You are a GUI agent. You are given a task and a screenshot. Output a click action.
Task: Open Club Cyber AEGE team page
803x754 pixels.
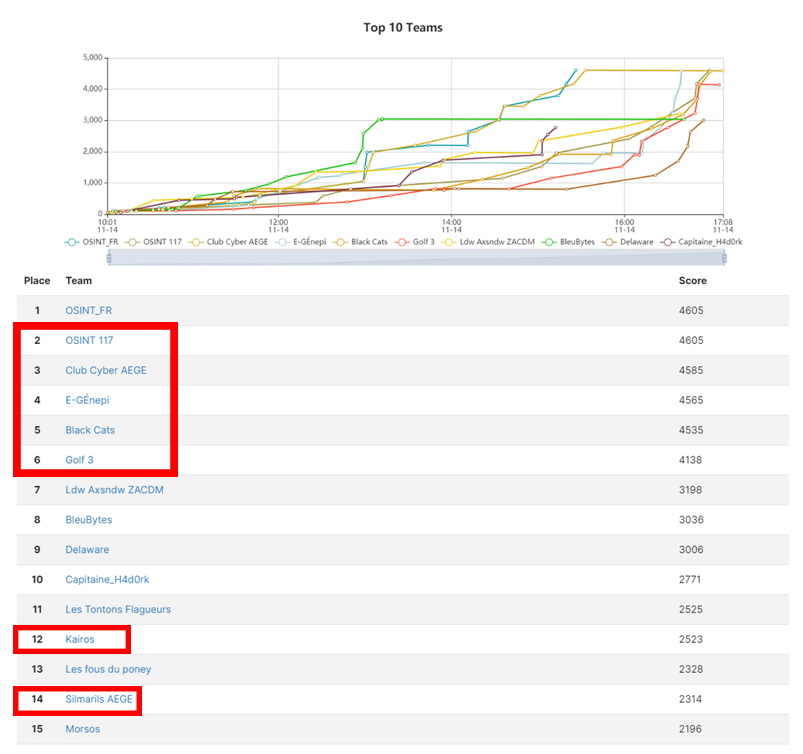[x=106, y=370]
